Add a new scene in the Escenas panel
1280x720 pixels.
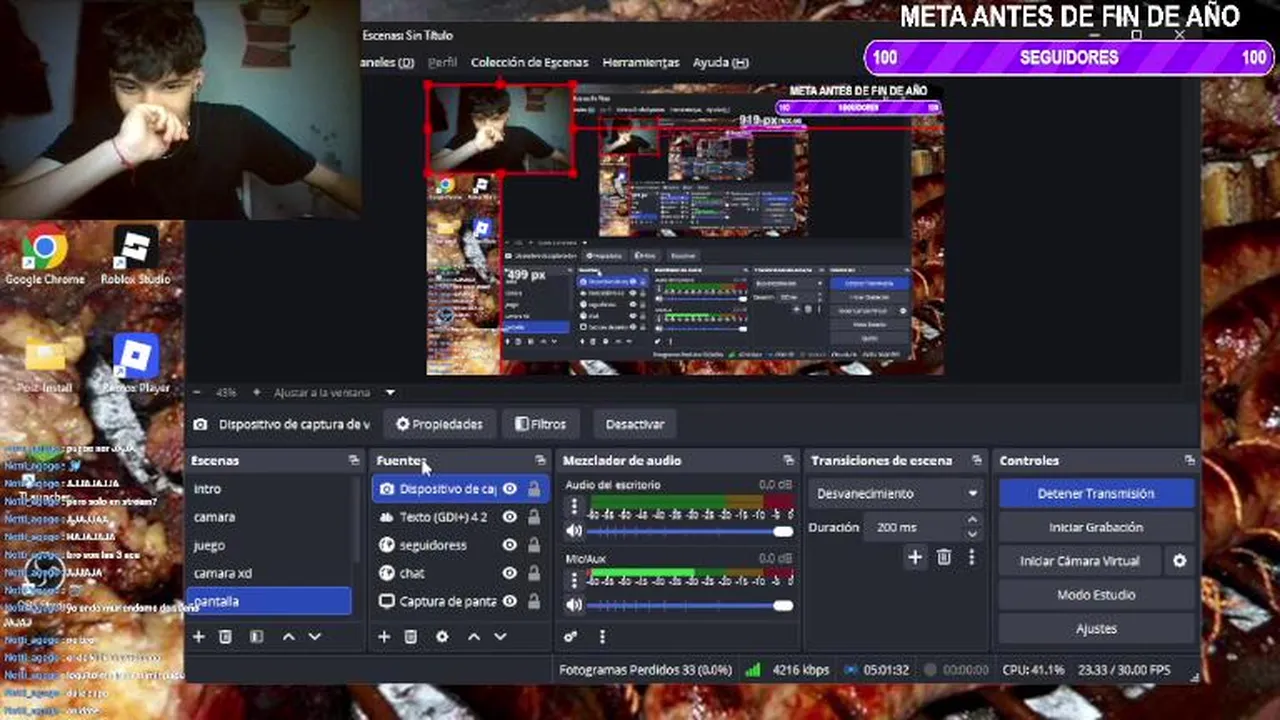[198, 636]
